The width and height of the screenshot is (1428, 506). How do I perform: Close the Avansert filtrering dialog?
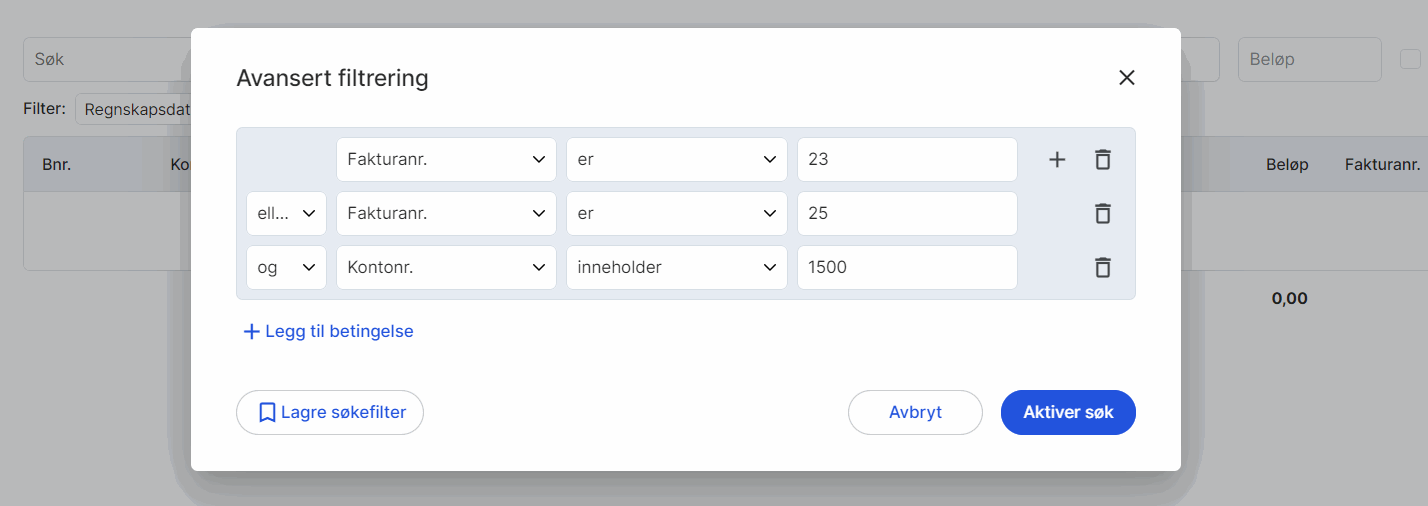click(1127, 78)
